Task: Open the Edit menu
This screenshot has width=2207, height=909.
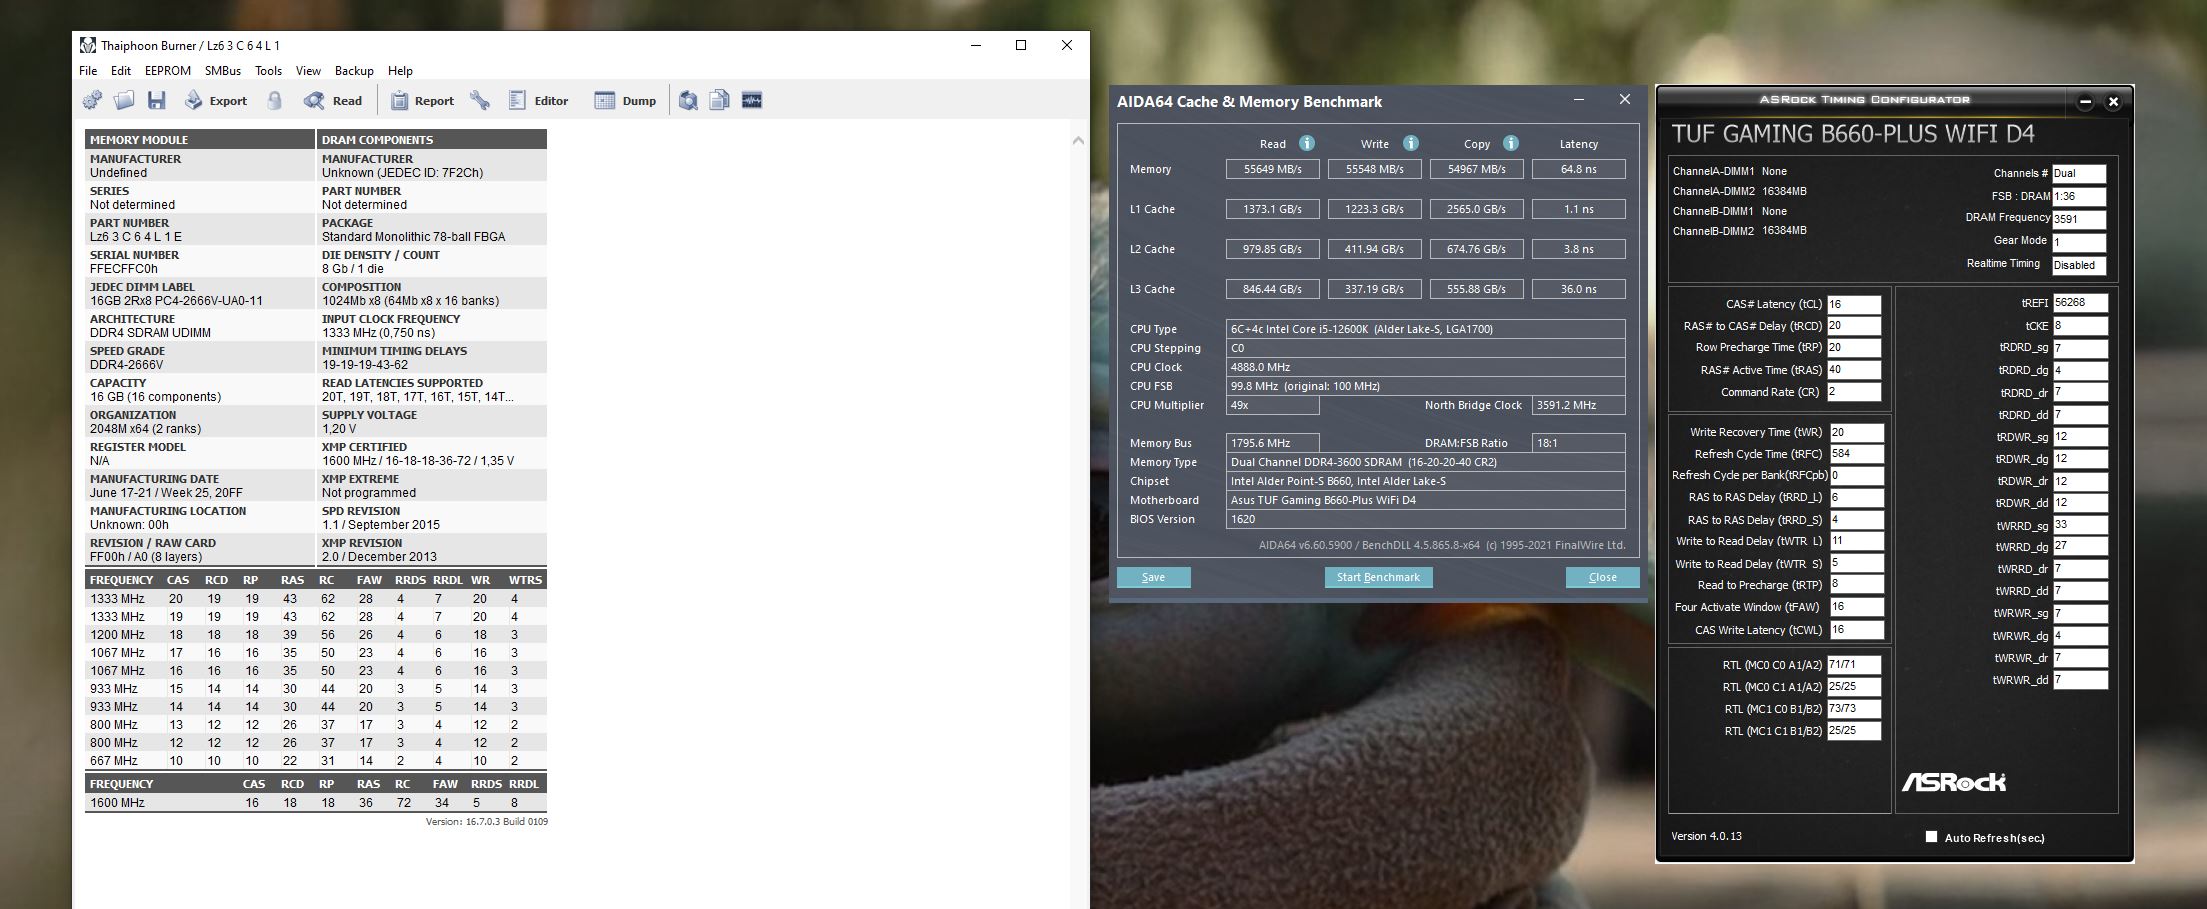Action: pos(121,71)
